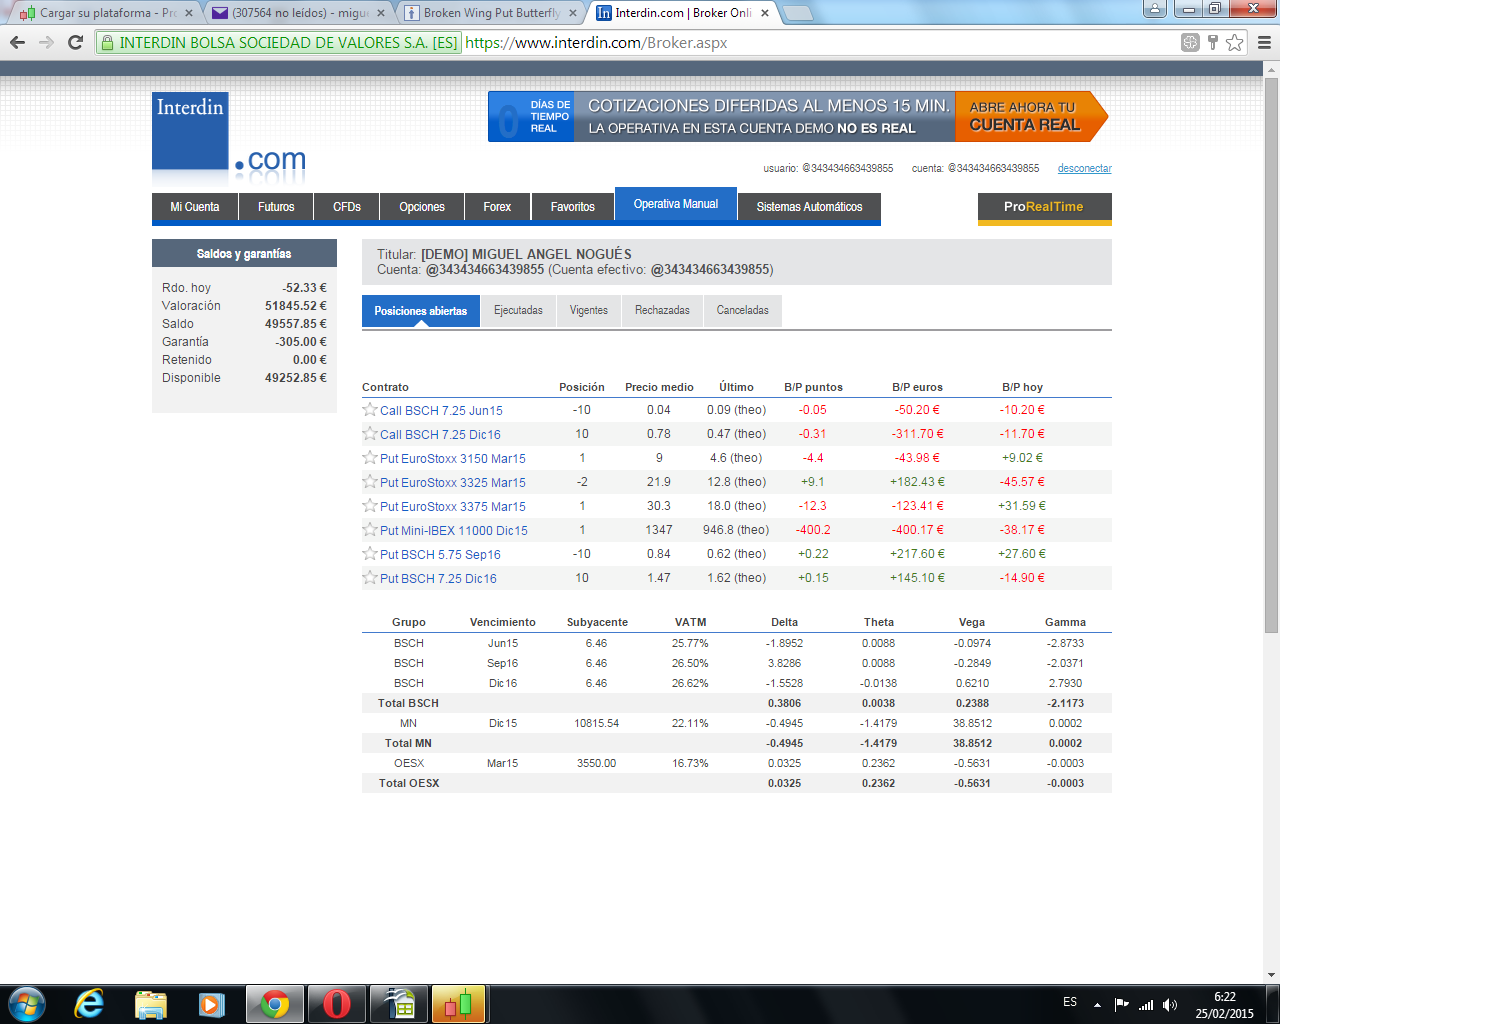Open Sistemas Automáticos in the navigation bar
Image resolution: width=1500 pixels, height=1024 pixels.
point(809,207)
